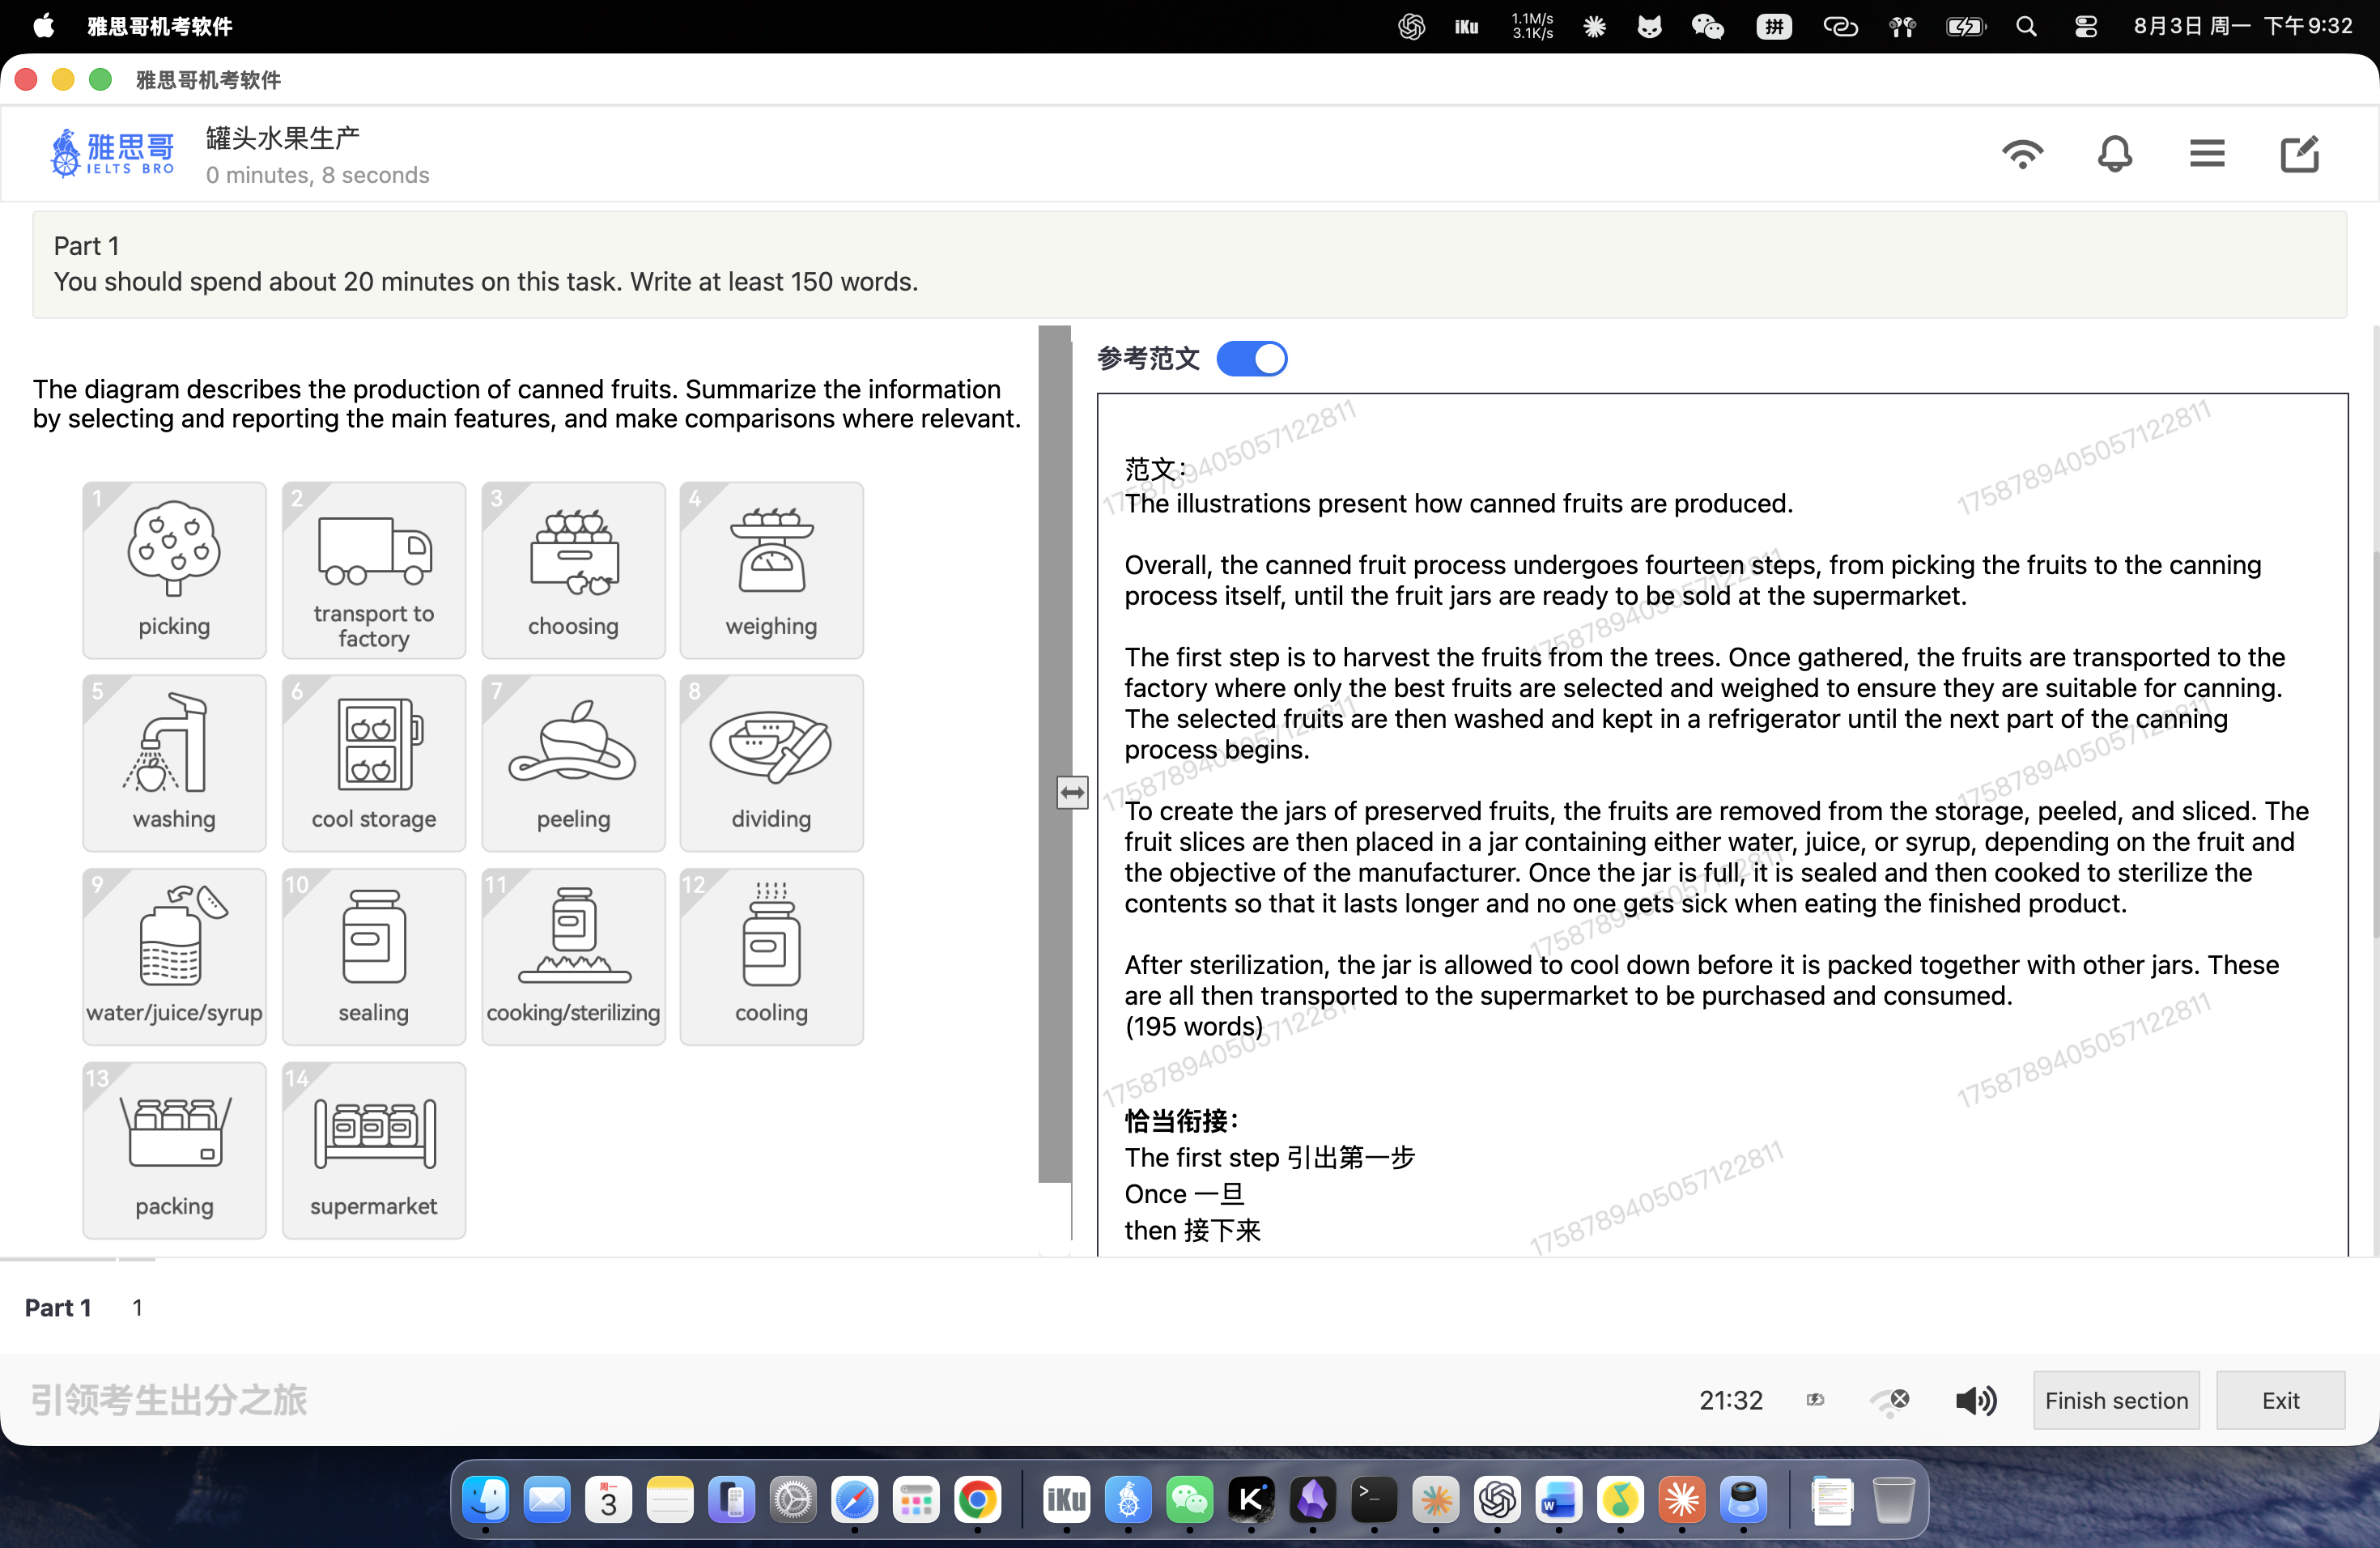Screen dimensions: 2380x1548
Task: Click the transport to factory step image
Action: [373, 570]
